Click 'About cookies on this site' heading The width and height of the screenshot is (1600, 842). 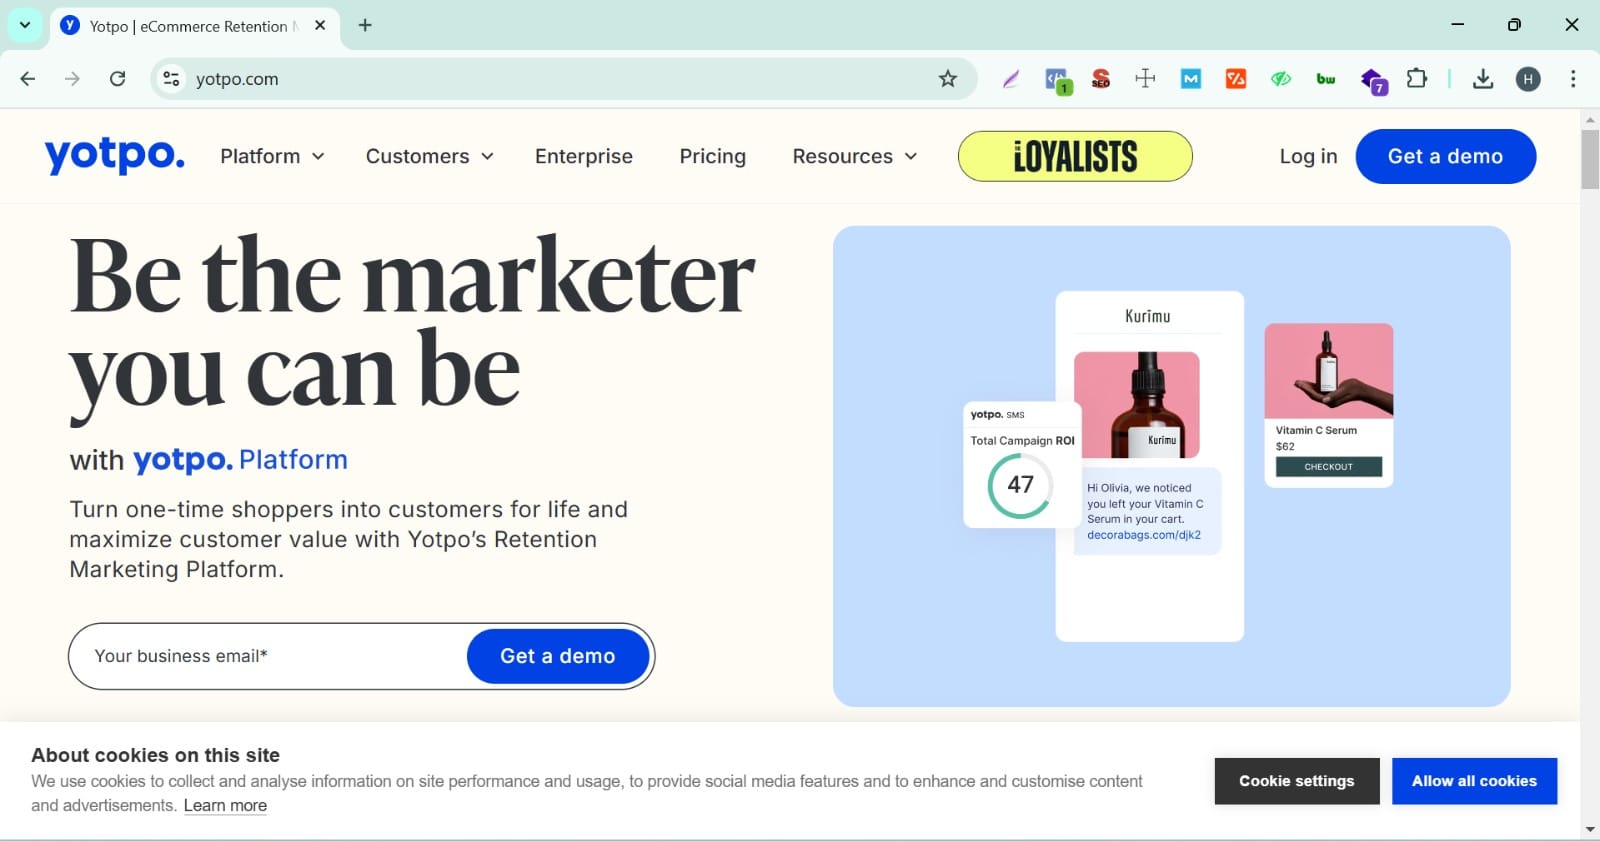point(155,755)
